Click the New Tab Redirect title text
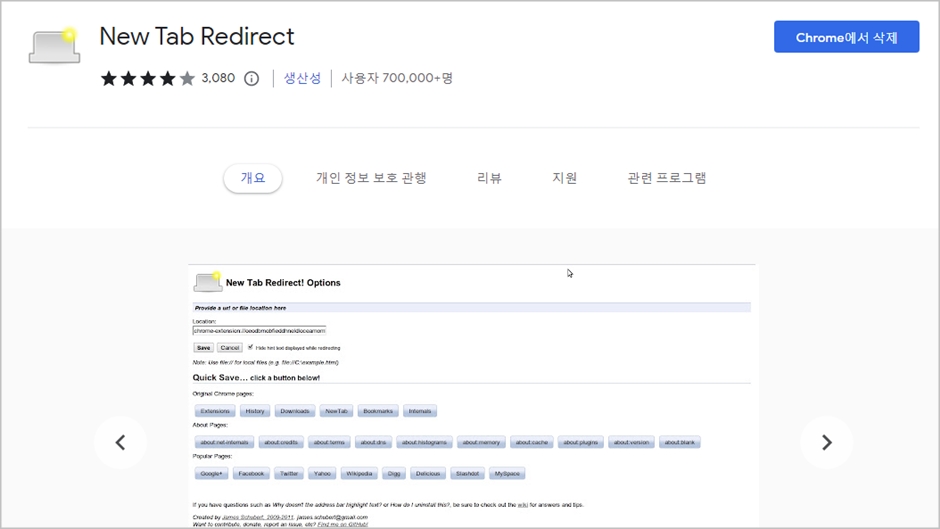Image resolution: width=940 pixels, height=529 pixels. pyautogui.click(x=197, y=37)
